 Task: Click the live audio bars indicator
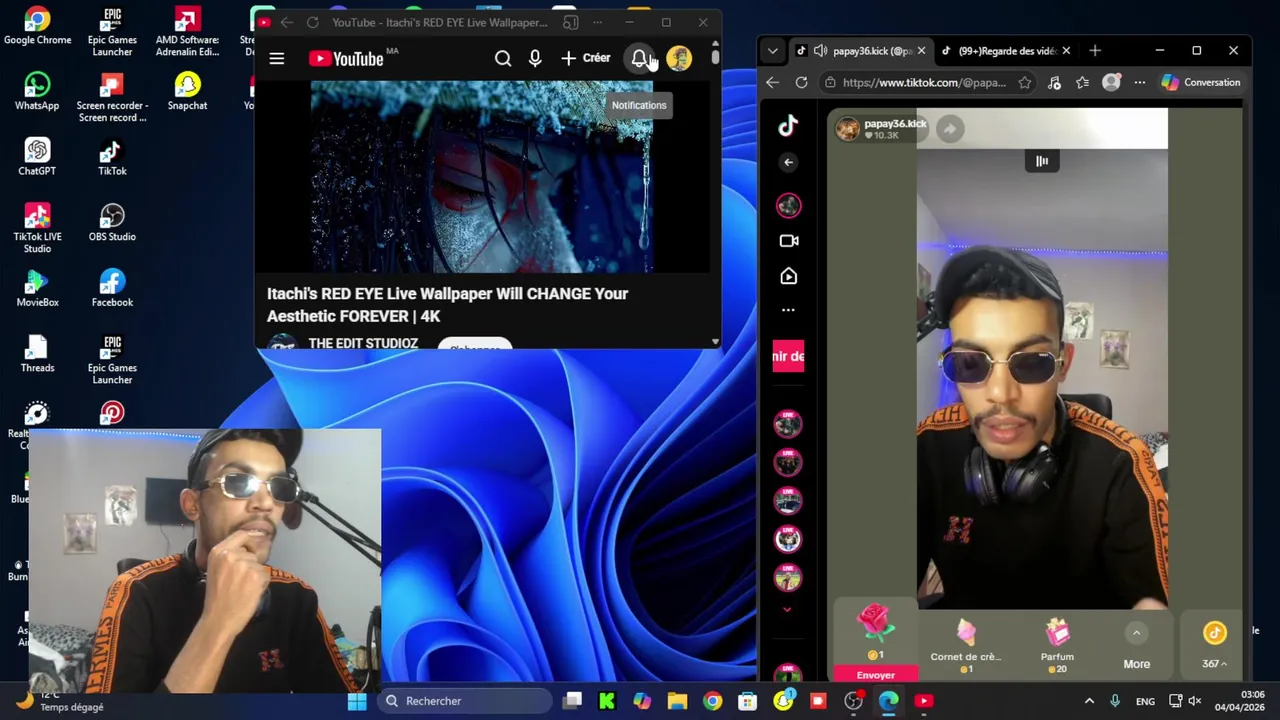[x=1042, y=161]
